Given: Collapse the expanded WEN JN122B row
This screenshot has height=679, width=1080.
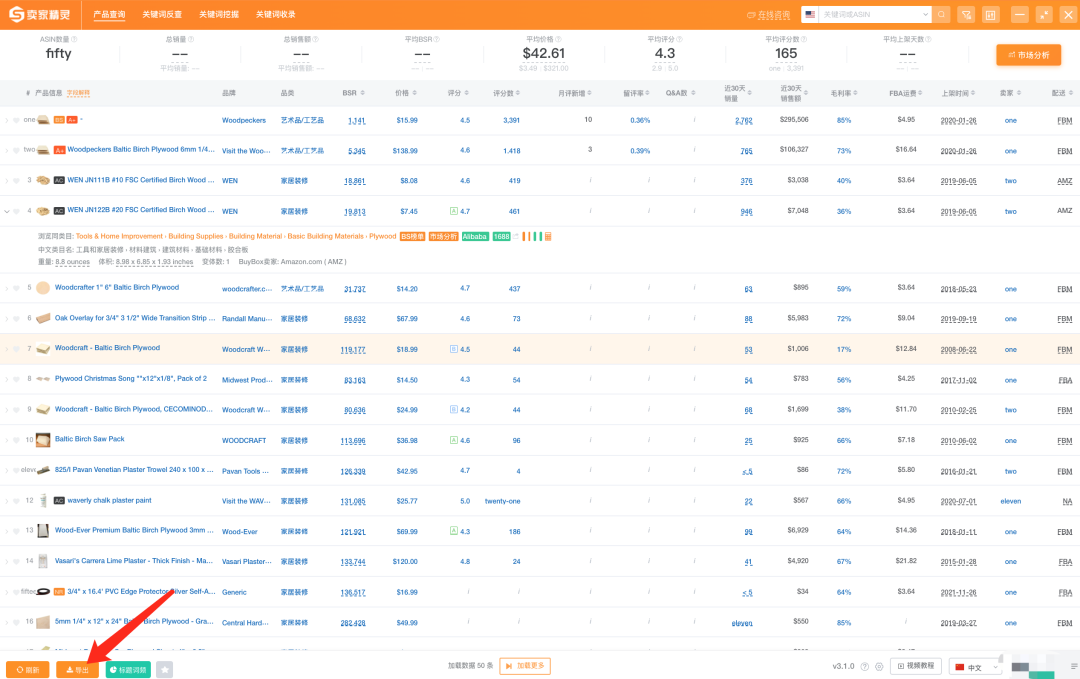Looking at the screenshot, I should click(x=7, y=211).
